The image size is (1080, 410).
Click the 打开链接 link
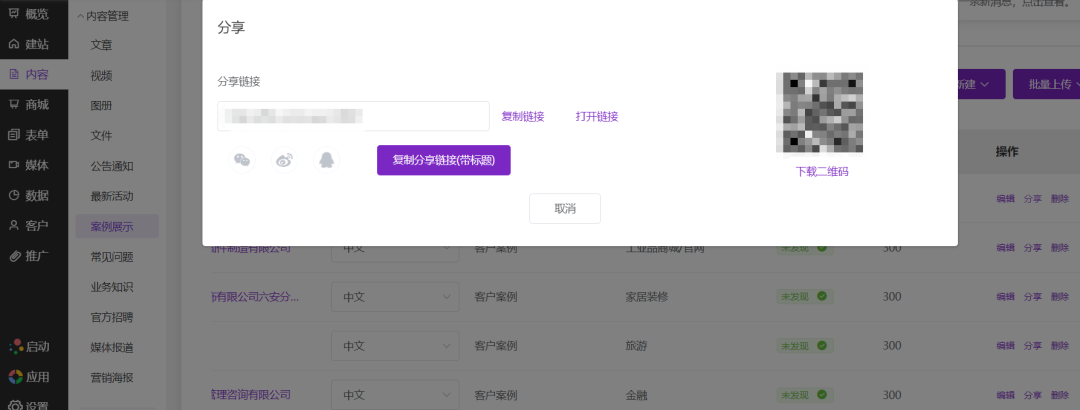click(x=597, y=116)
